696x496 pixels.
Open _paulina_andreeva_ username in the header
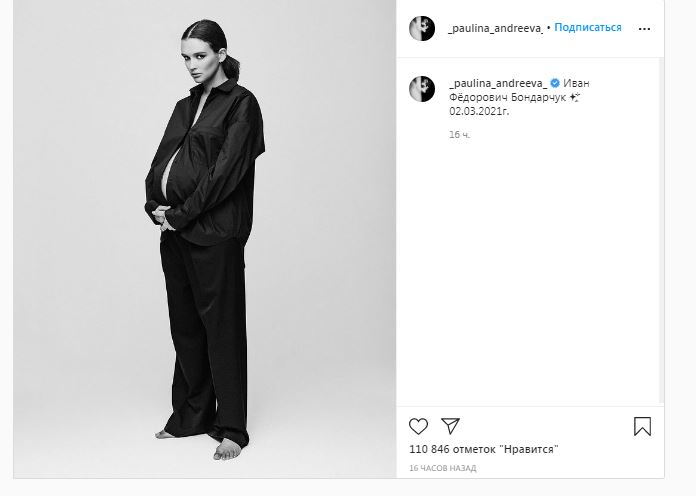click(495, 28)
